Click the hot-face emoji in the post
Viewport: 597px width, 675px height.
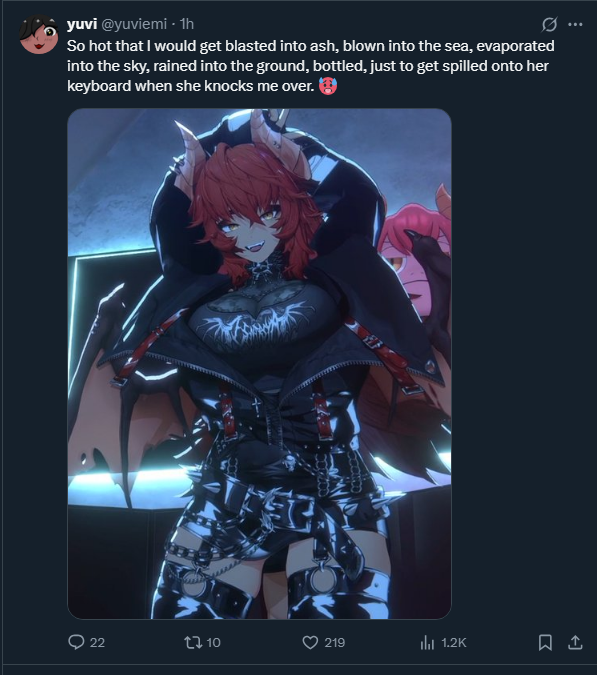point(328,86)
